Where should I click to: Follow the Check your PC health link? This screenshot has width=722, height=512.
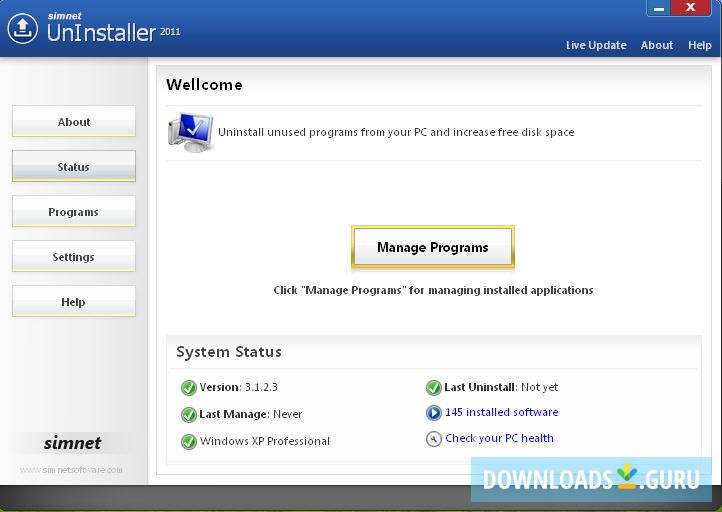pos(499,438)
